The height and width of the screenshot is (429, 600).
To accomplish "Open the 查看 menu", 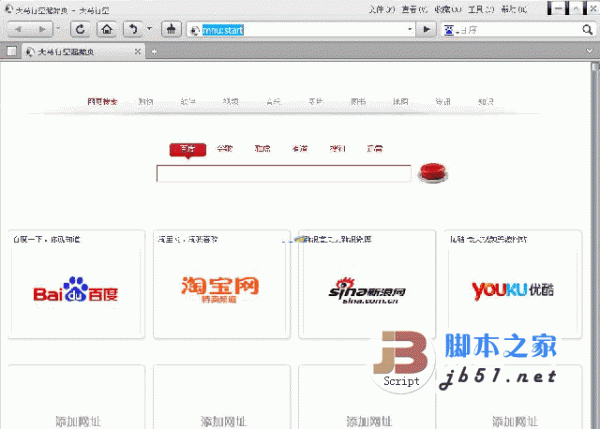I will [x=414, y=9].
